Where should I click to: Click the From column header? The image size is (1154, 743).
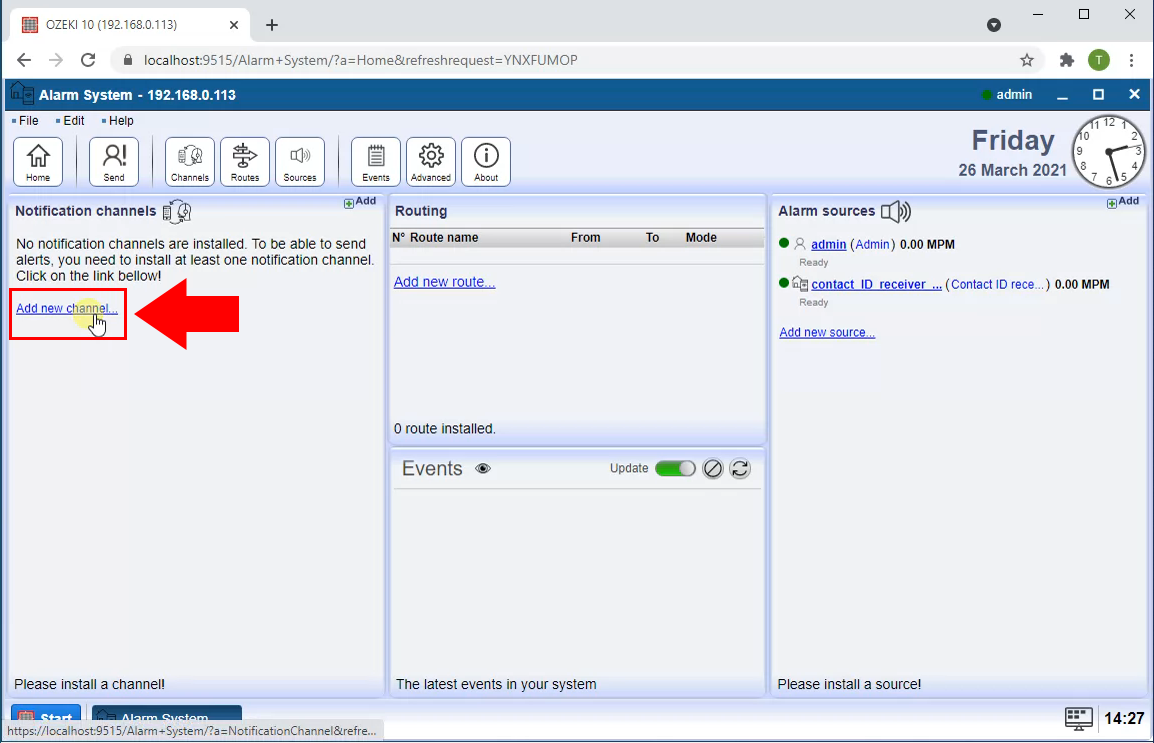point(586,238)
